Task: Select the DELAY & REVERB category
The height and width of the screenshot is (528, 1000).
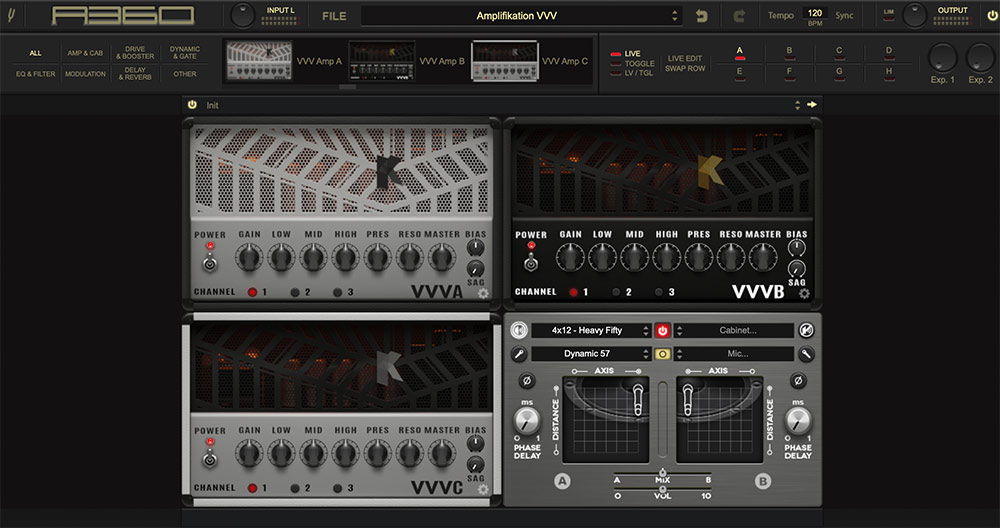Action: 135,73
